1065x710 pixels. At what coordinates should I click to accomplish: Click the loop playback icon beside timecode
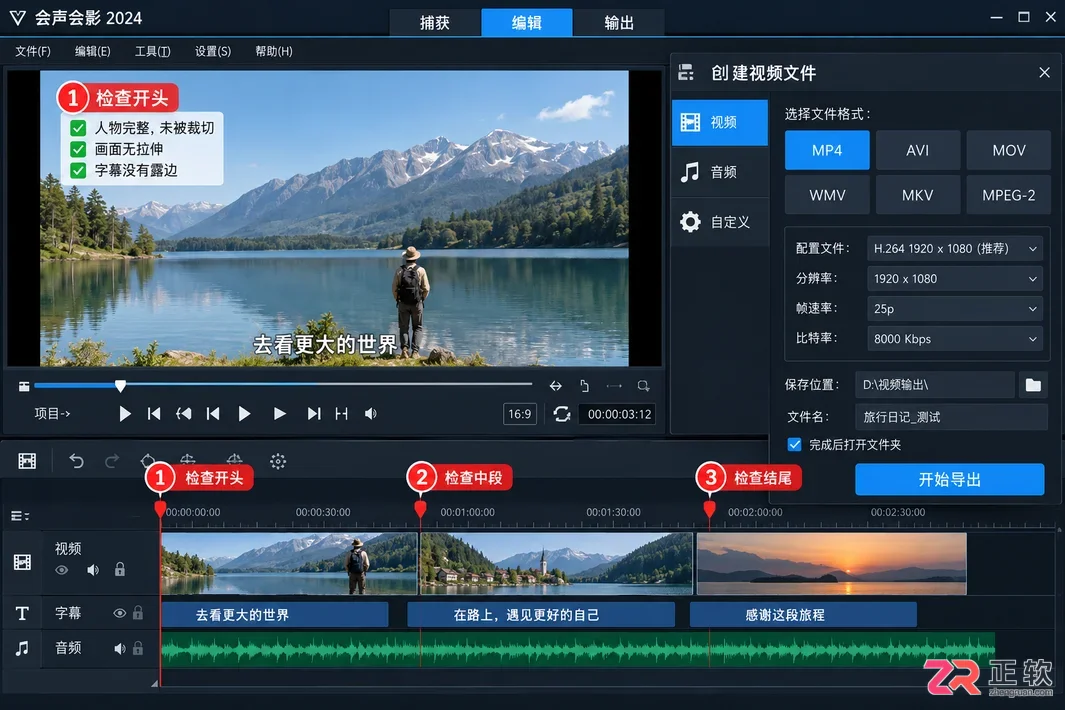(x=562, y=414)
